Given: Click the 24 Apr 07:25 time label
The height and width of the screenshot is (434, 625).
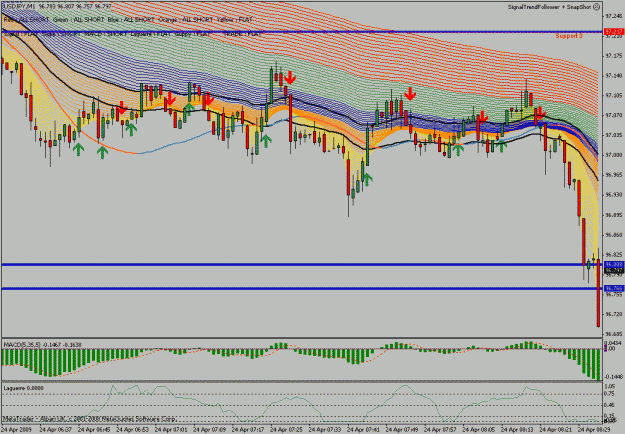Looking at the screenshot, I should pyautogui.click(x=287, y=430).
